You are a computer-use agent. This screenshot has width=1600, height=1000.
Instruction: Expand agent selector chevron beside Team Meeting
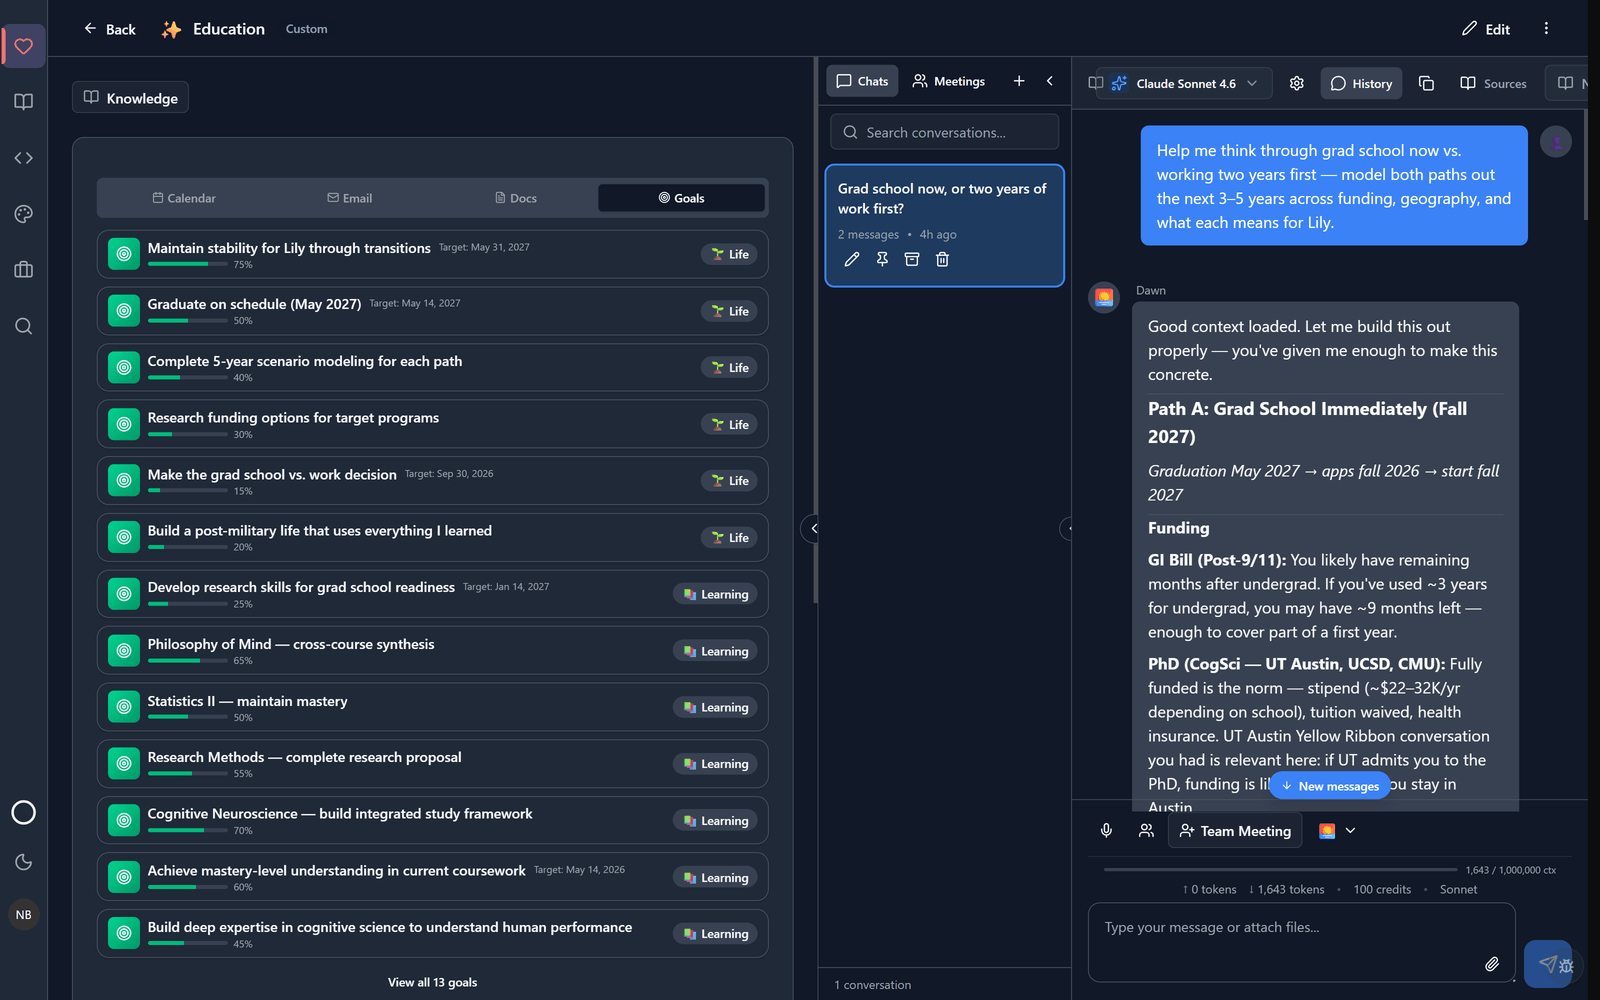[1351, 831]
